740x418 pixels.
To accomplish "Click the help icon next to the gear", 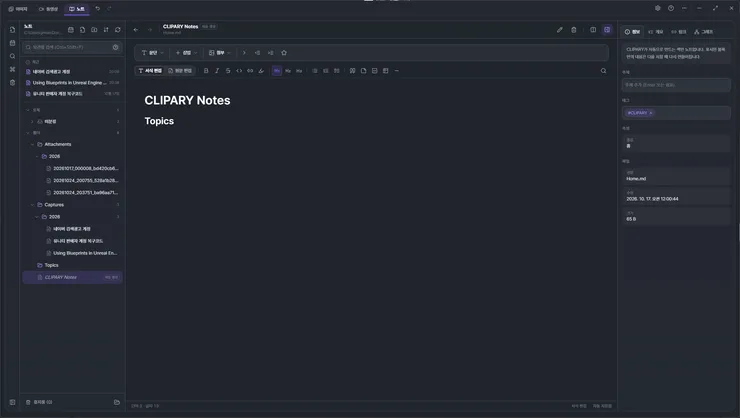I will [x=671, y=8].
